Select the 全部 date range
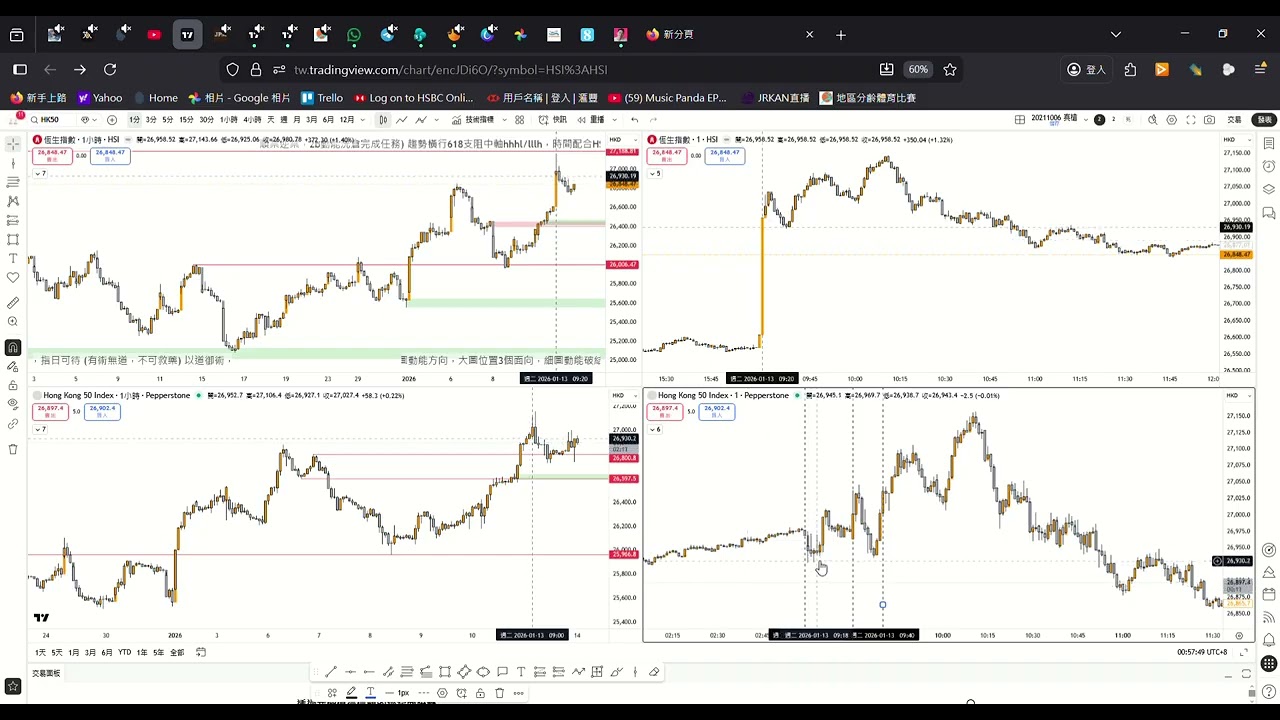The width and height of the screenshot is (1280, 720). (177, 652)
